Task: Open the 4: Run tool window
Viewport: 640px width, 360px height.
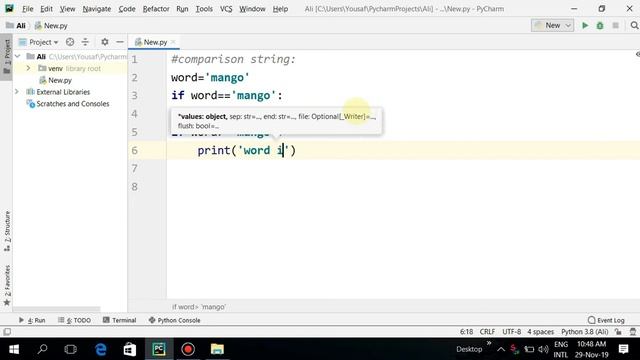Action: (x=32, y=320)
